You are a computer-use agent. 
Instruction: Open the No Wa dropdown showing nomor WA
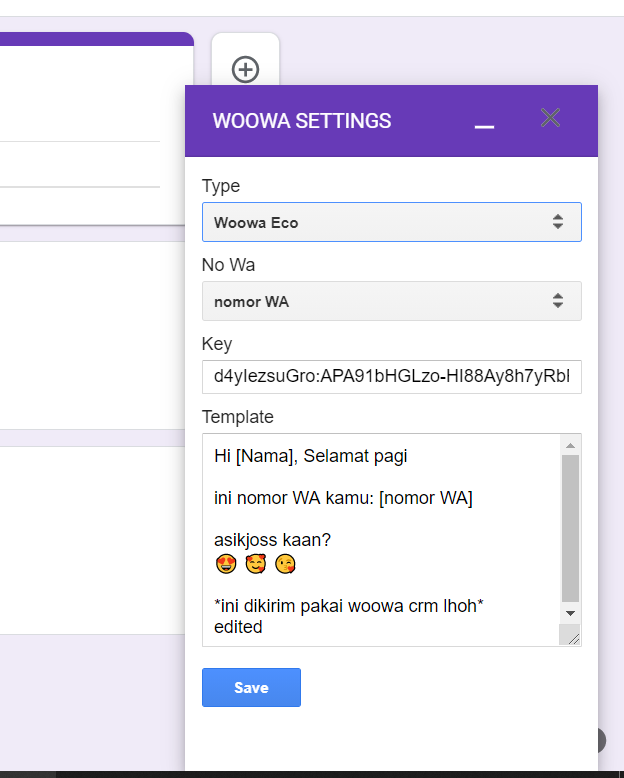pos(392,301)
